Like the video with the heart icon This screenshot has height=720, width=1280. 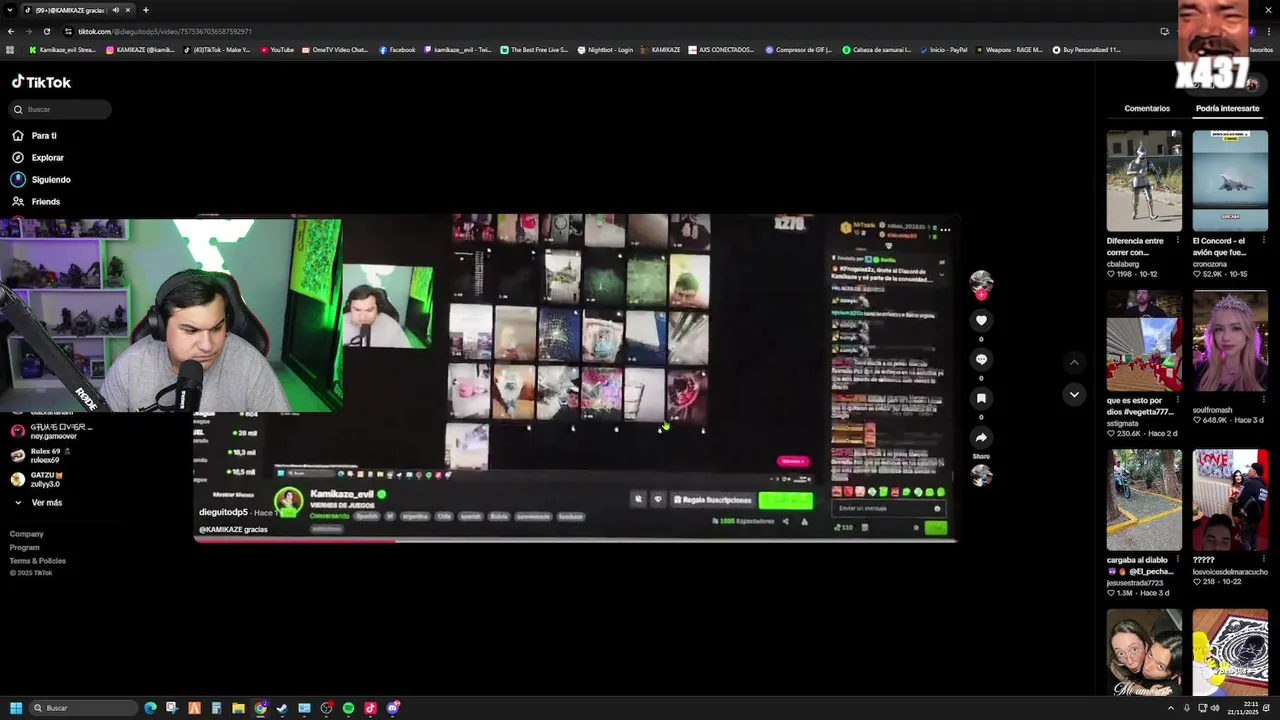tap(981, 320)
